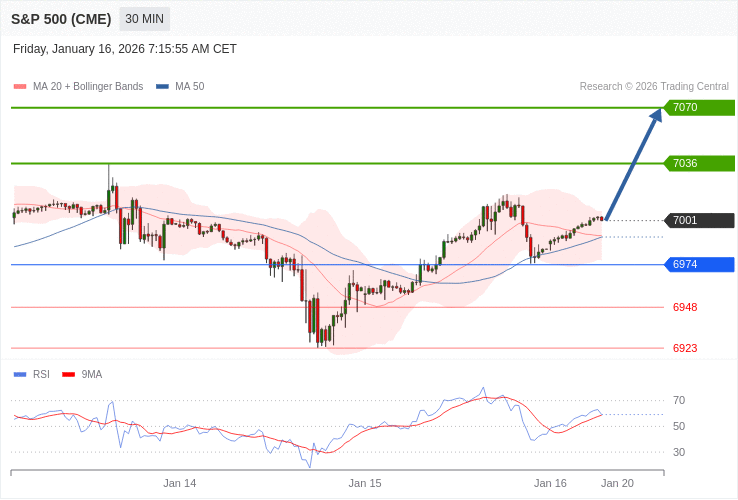Click the MA 50 legend blue swatch
The width and height of the screenshot is (738, 500).
pos(162,87)
